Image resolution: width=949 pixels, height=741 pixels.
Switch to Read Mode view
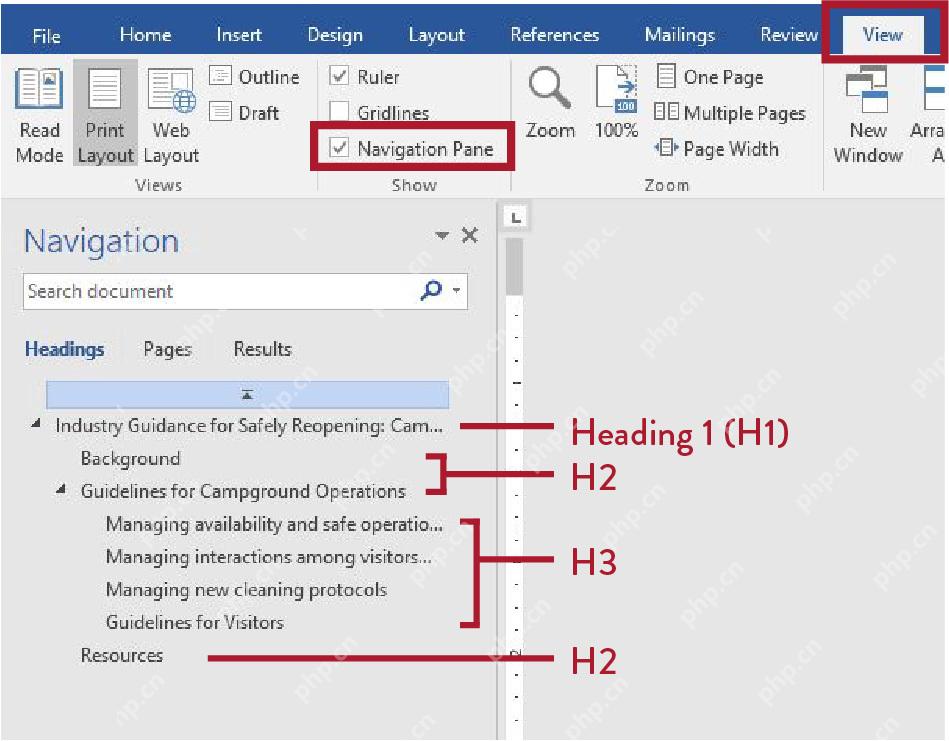coord(39,115)
